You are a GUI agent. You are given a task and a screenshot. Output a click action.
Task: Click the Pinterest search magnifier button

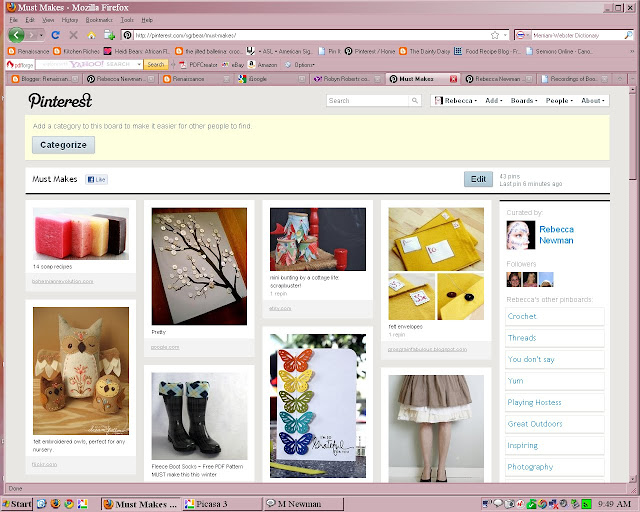coord(415,100)
